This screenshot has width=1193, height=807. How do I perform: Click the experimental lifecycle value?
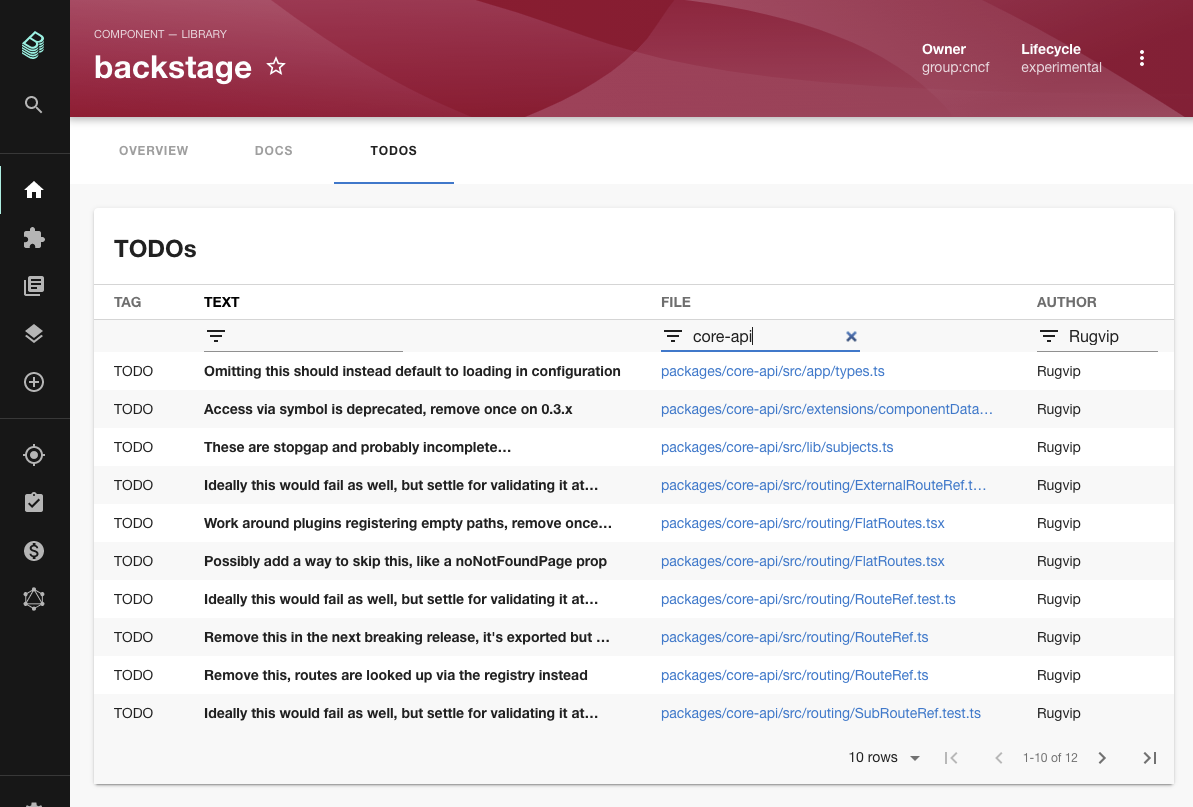pos(1061,67)
